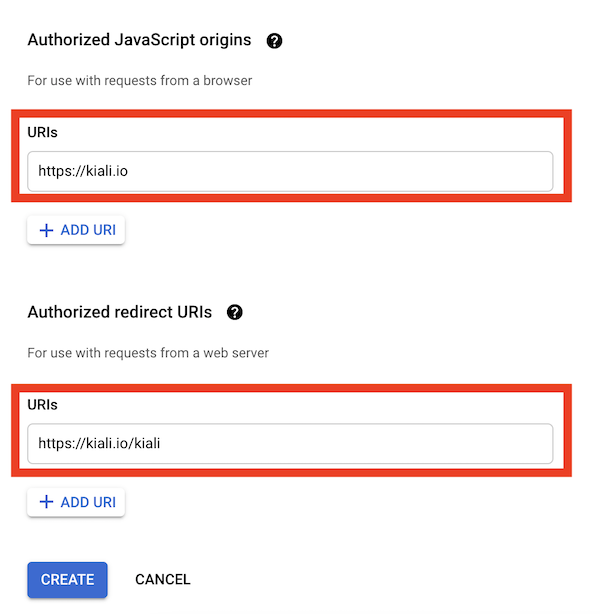Click 'For use with requests from a web server'
Screen dimensions: 600x614
point(148,352)
